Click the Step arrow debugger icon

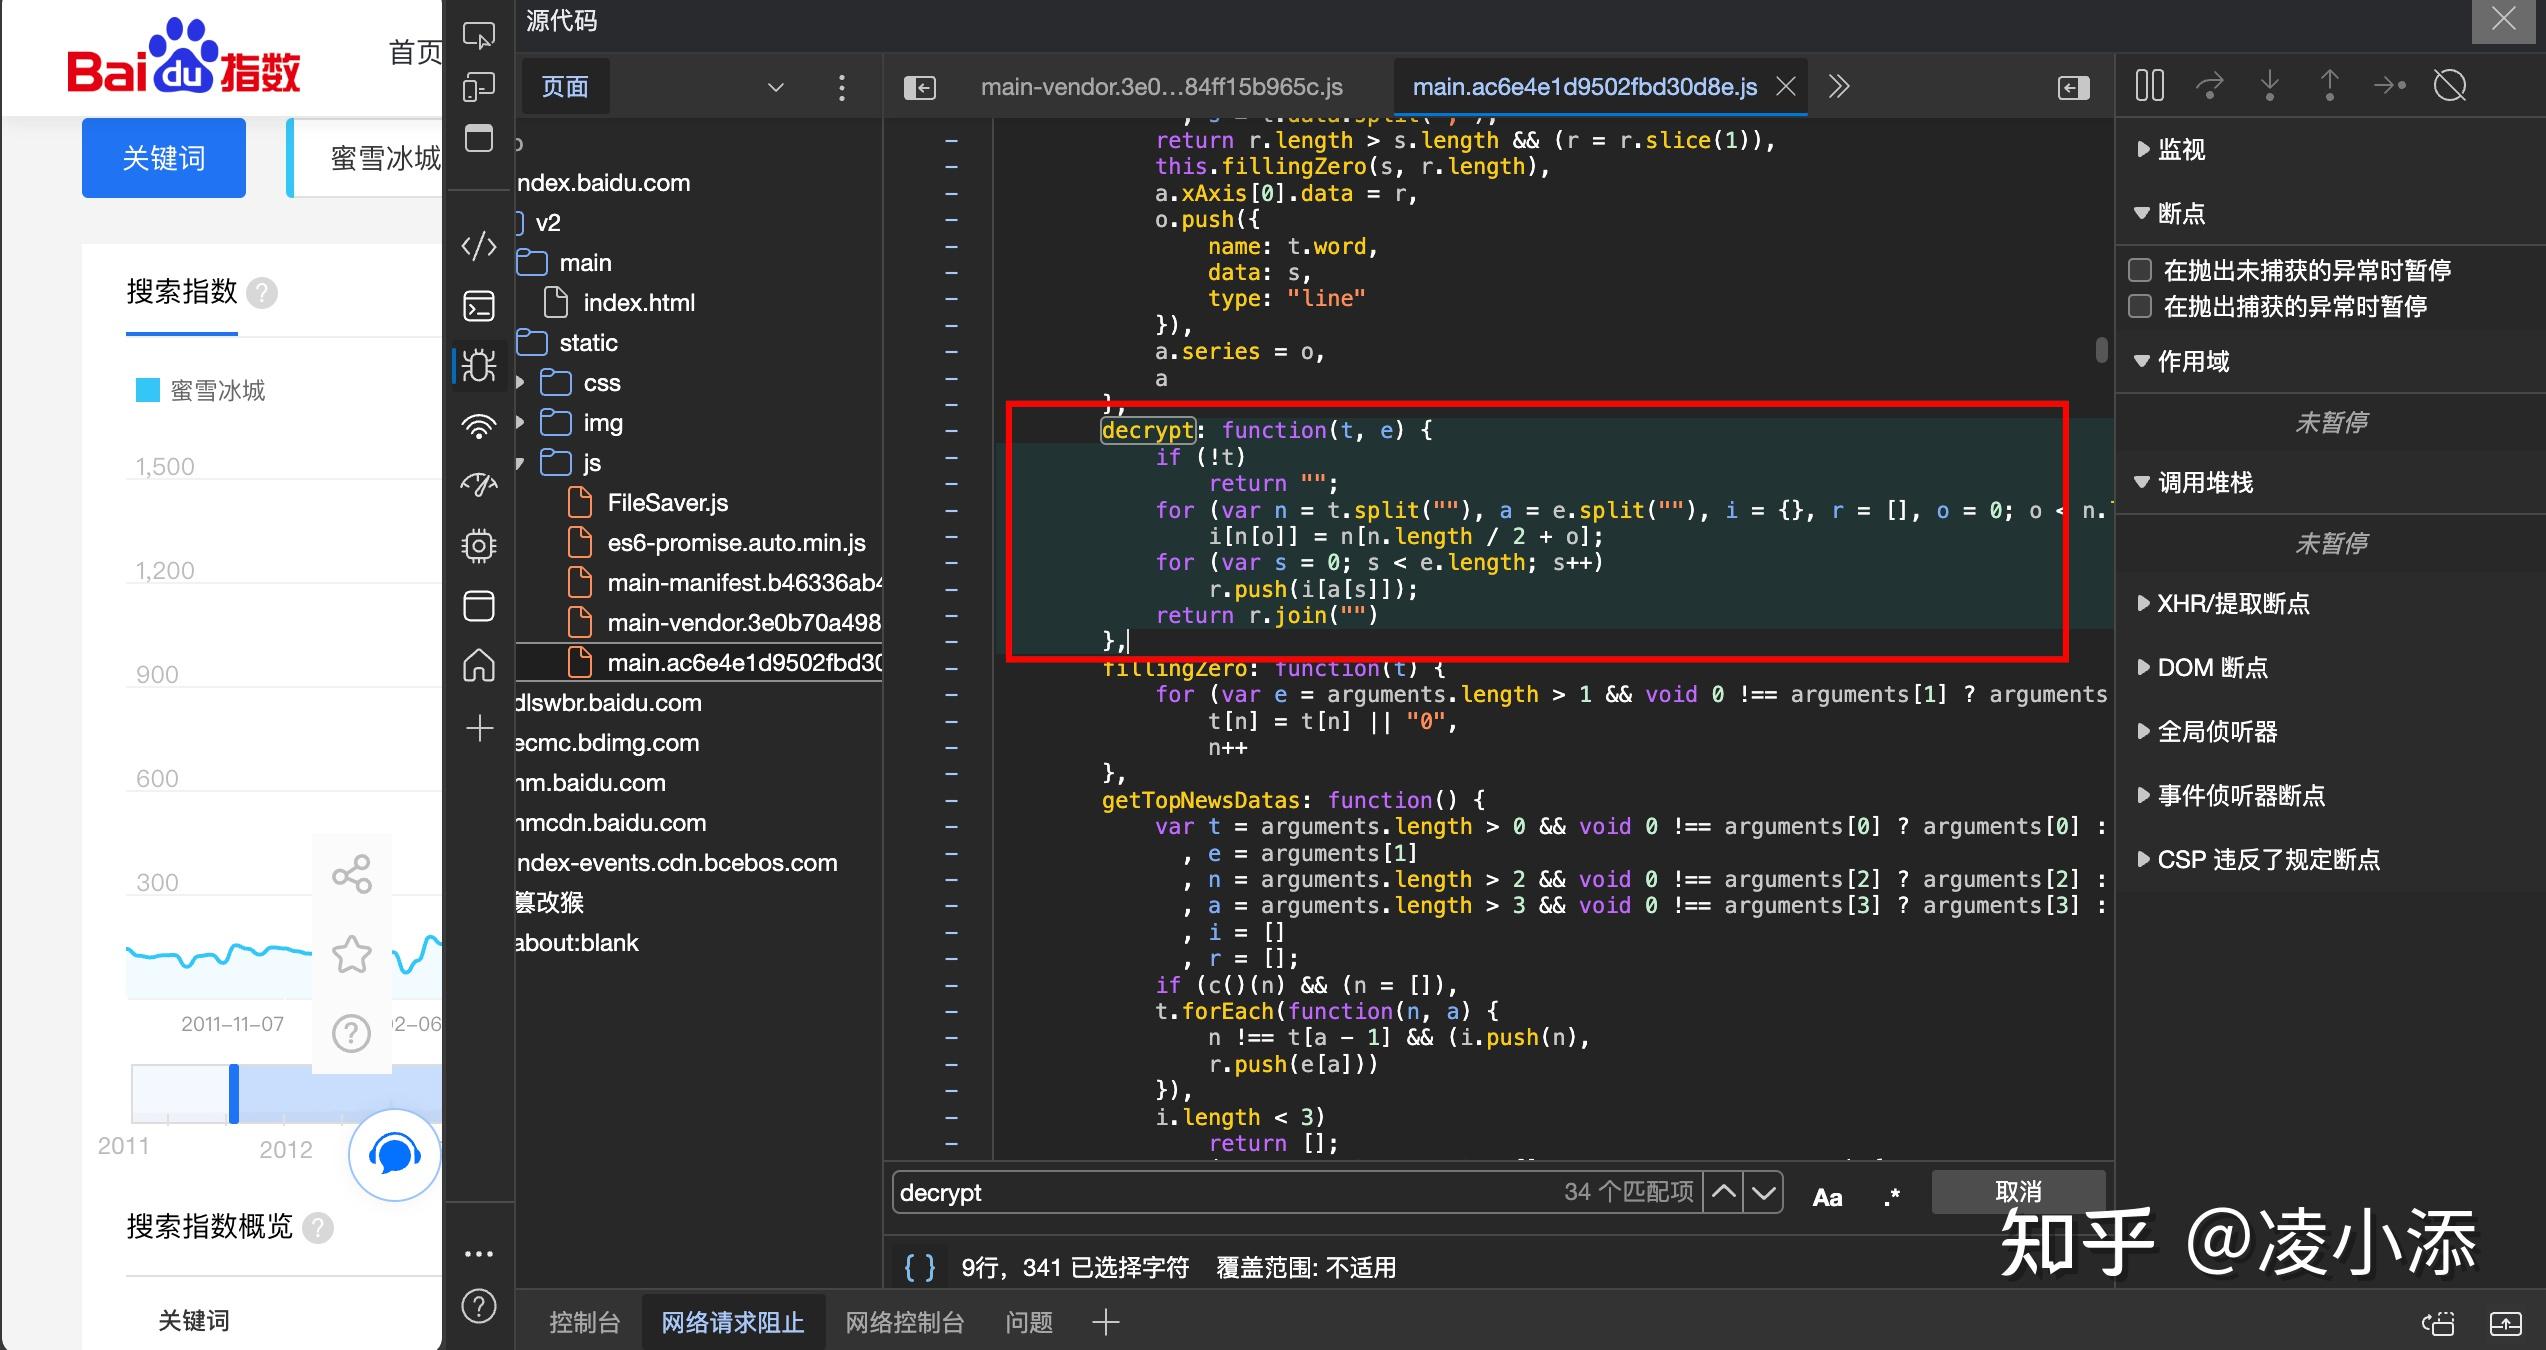tap(2390, 86)
